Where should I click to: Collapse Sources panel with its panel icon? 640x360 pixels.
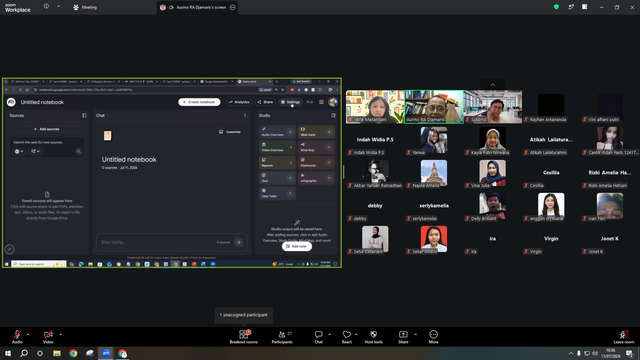point(84,116)
